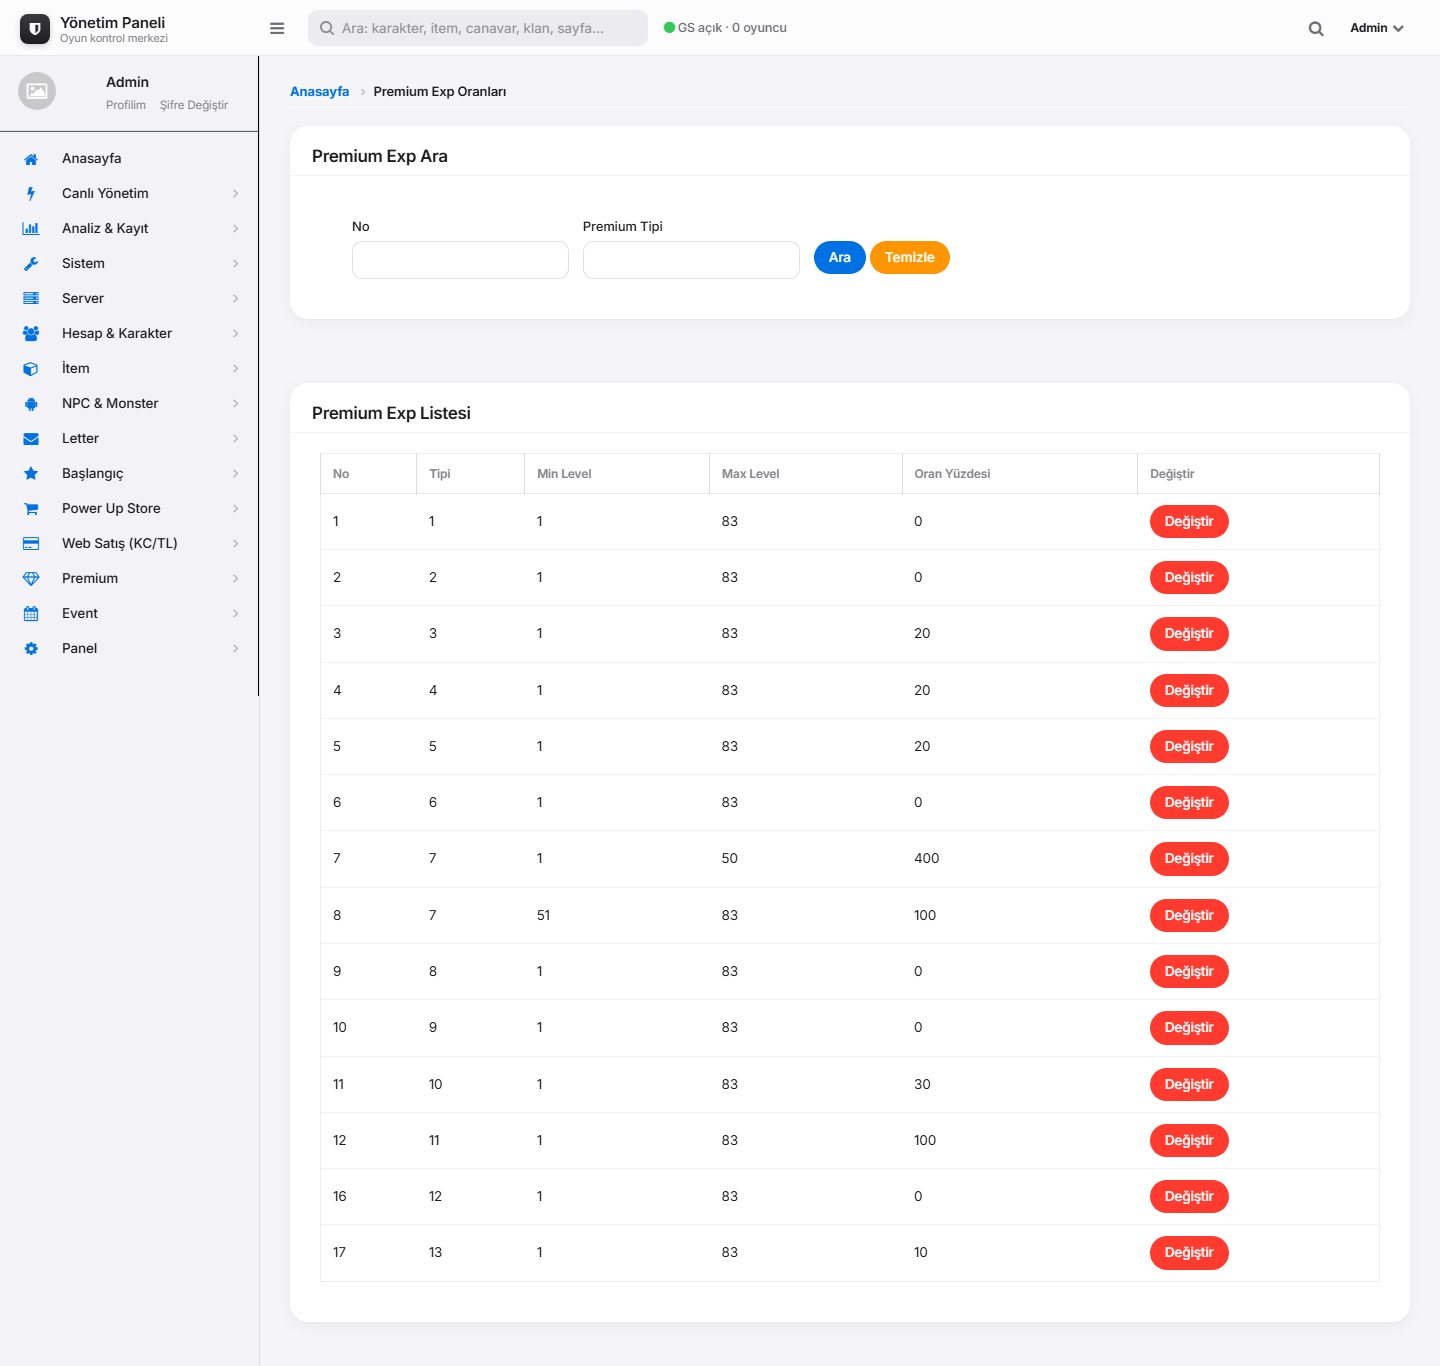Click the Başlangıç star icon

(x=31, y=474)
